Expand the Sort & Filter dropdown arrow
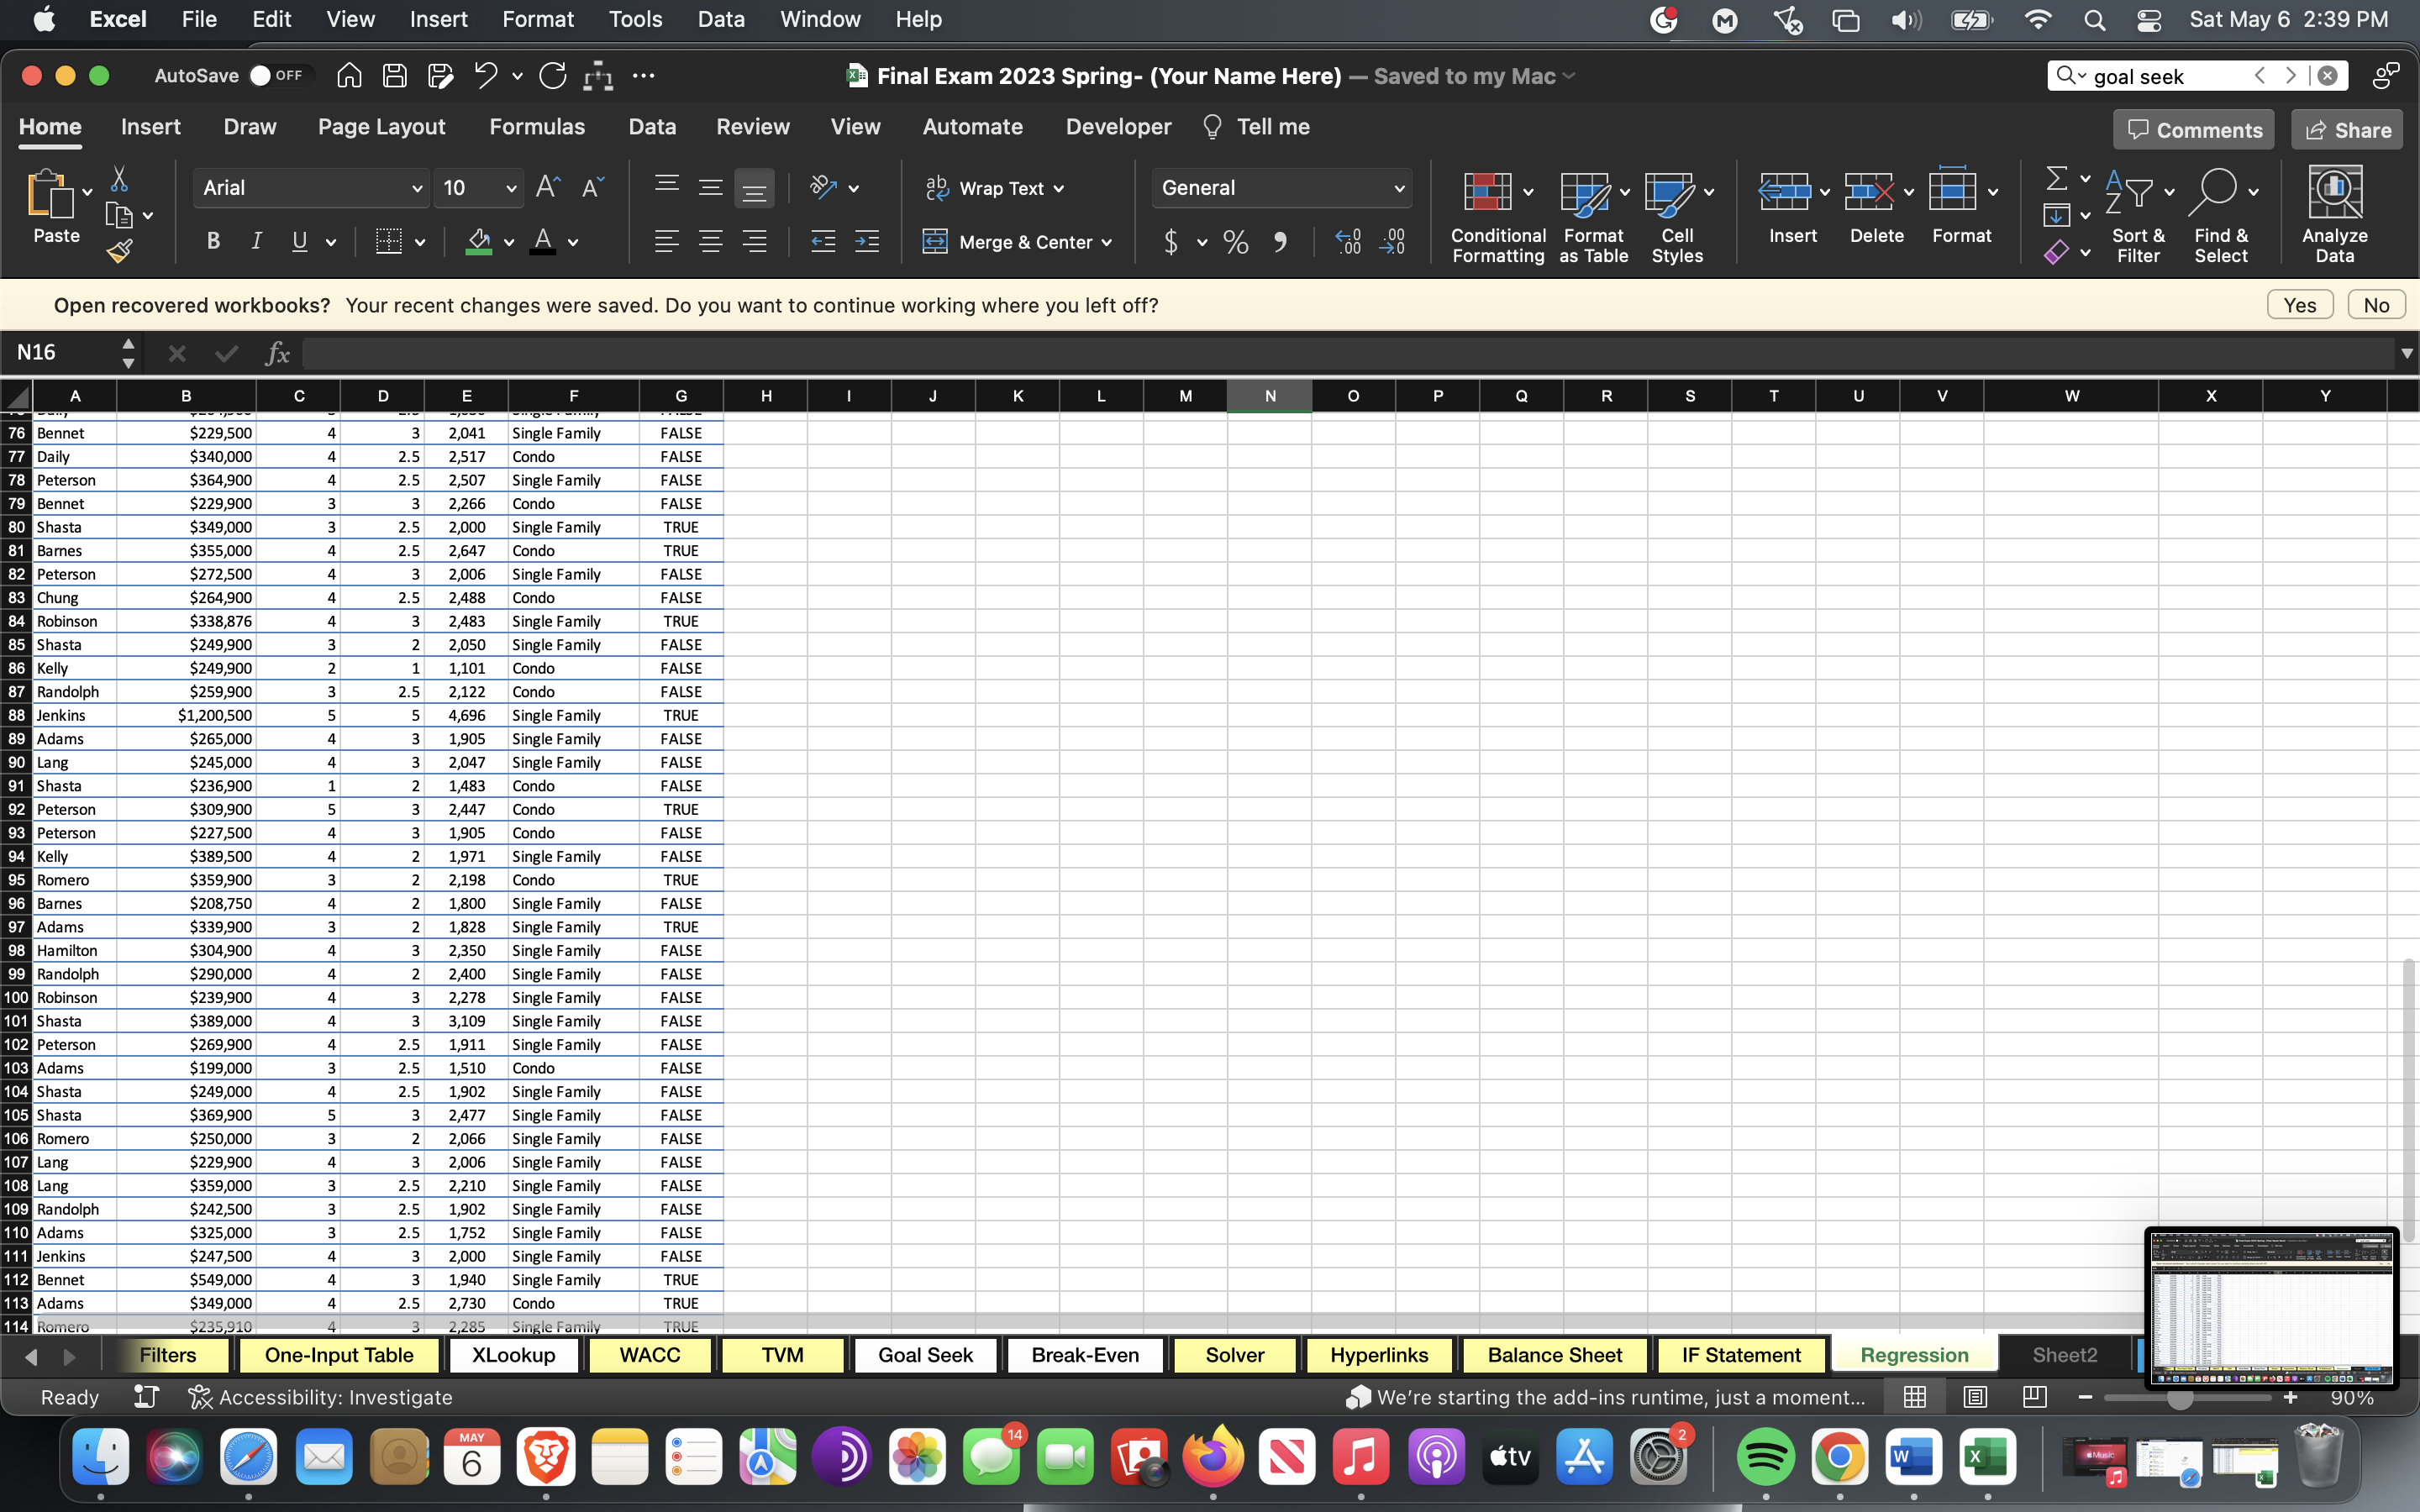Screen dimensions: 2420x1512 2169,192
